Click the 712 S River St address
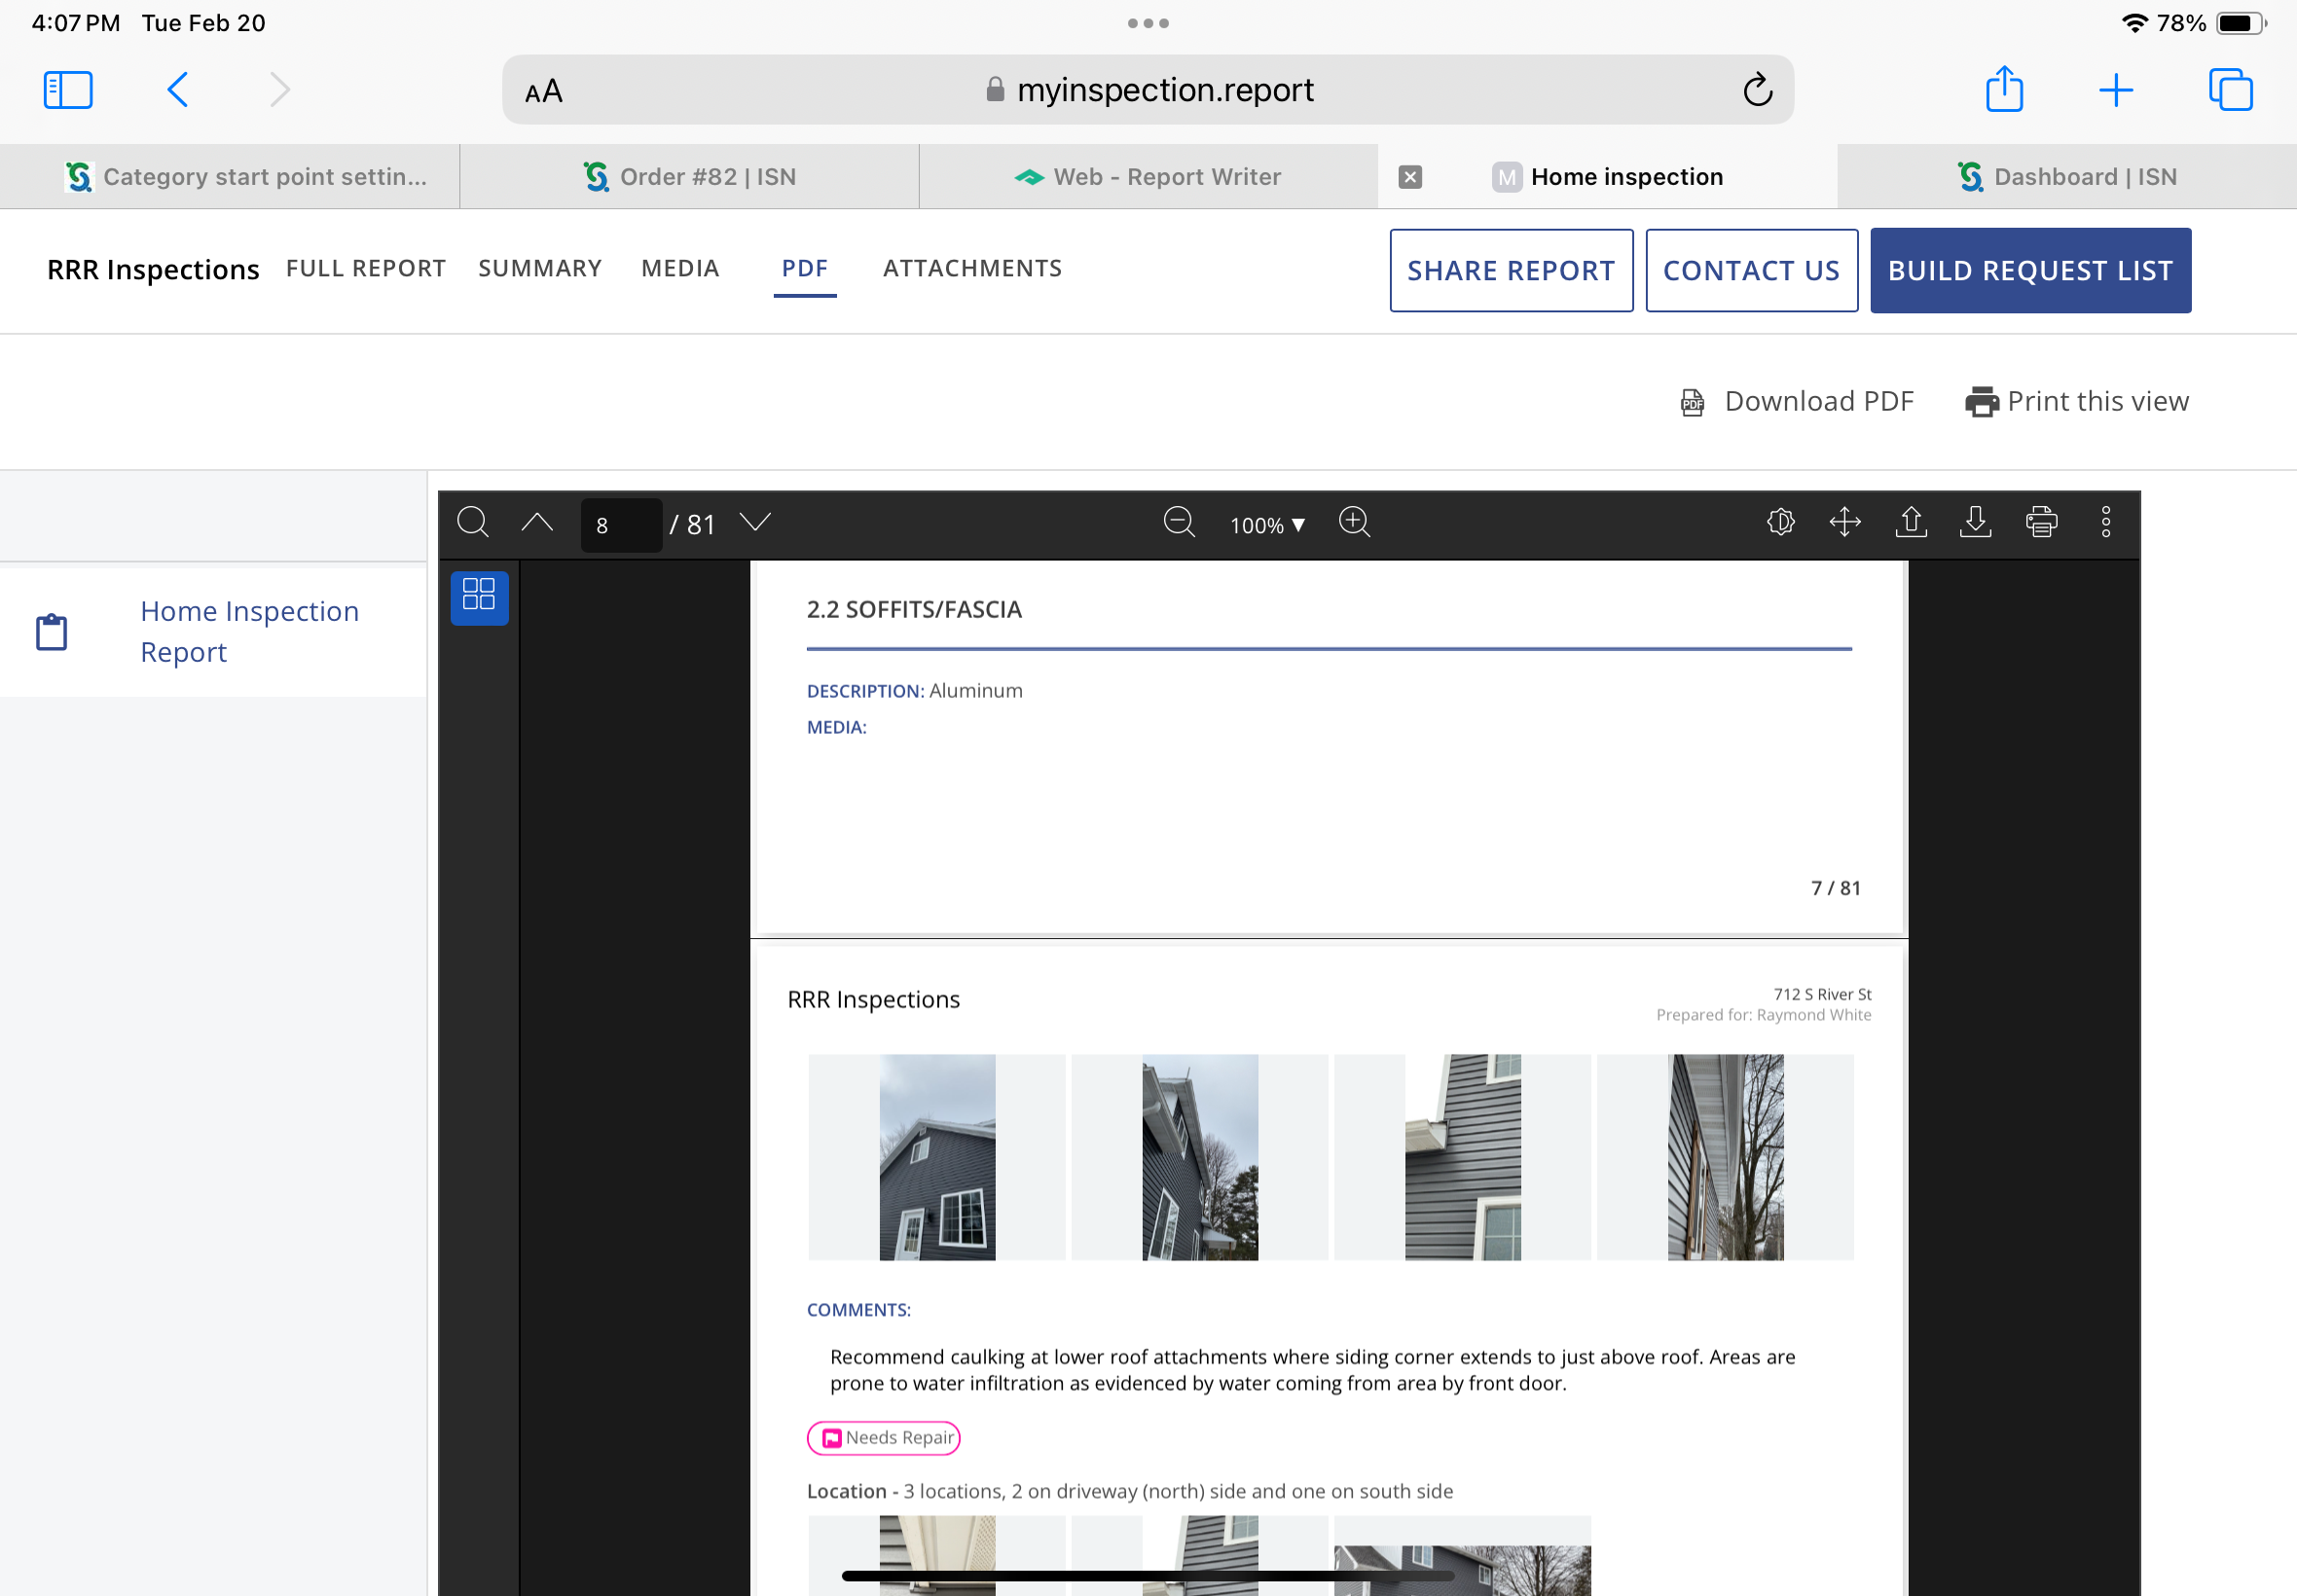 point(1822,994)
